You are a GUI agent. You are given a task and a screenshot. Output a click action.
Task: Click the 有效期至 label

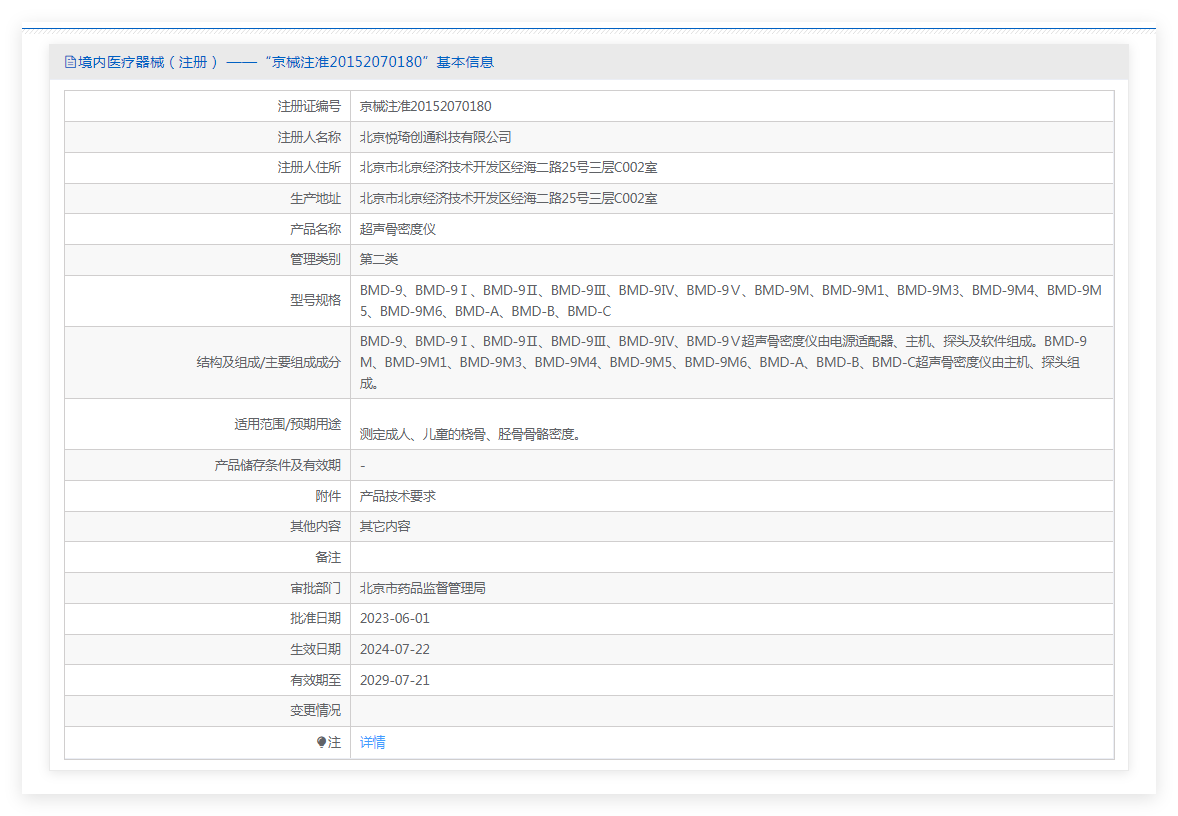316,680
